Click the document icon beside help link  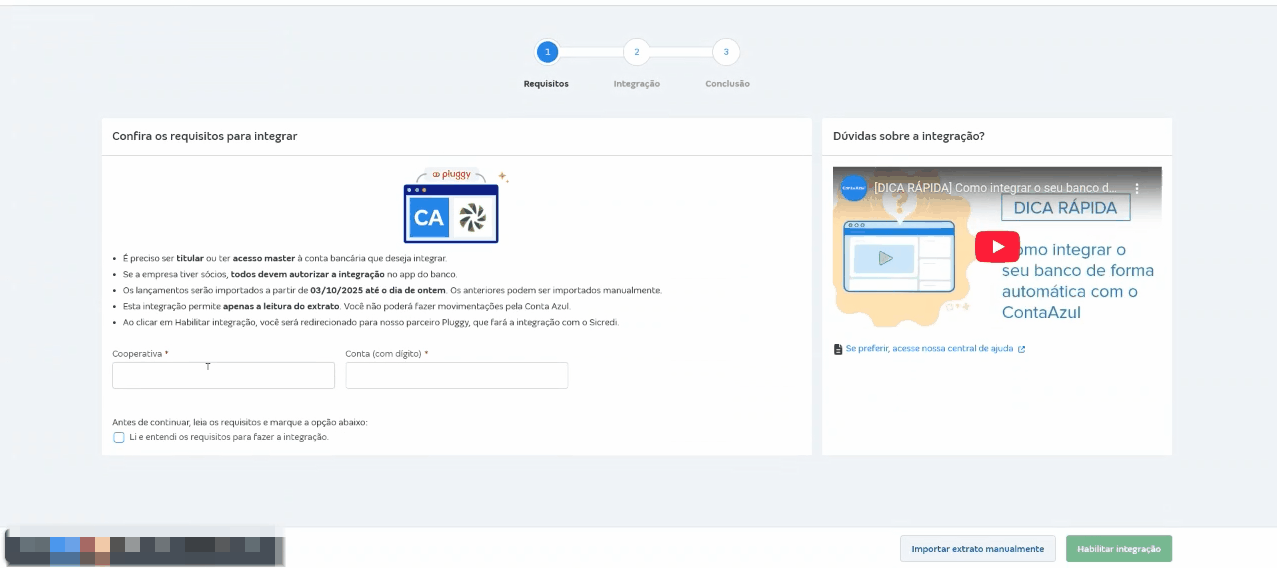pos(838,349)
